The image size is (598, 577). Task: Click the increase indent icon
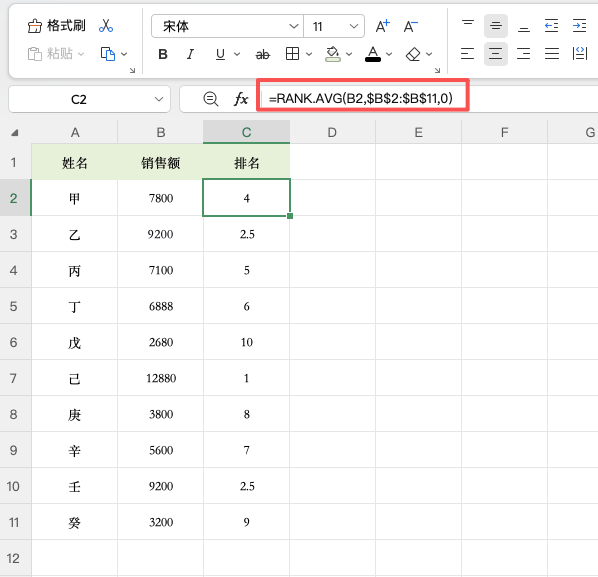coord(579,26)
